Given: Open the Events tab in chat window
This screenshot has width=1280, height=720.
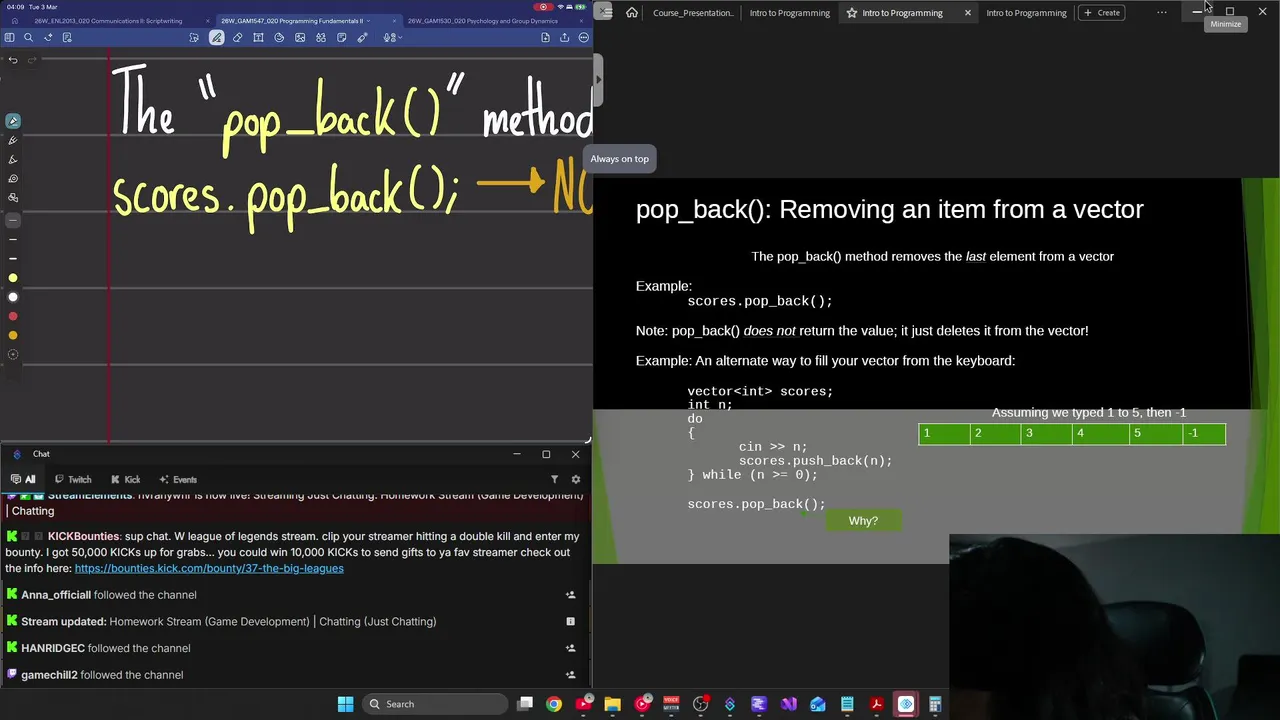Looking at the screenshot, I should (178, 479).
